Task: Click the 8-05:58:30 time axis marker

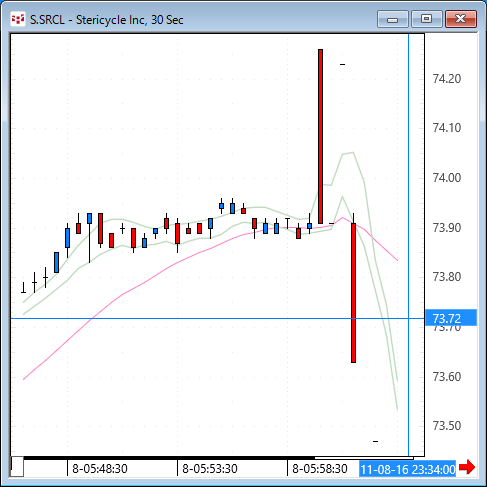Action: 320,469
